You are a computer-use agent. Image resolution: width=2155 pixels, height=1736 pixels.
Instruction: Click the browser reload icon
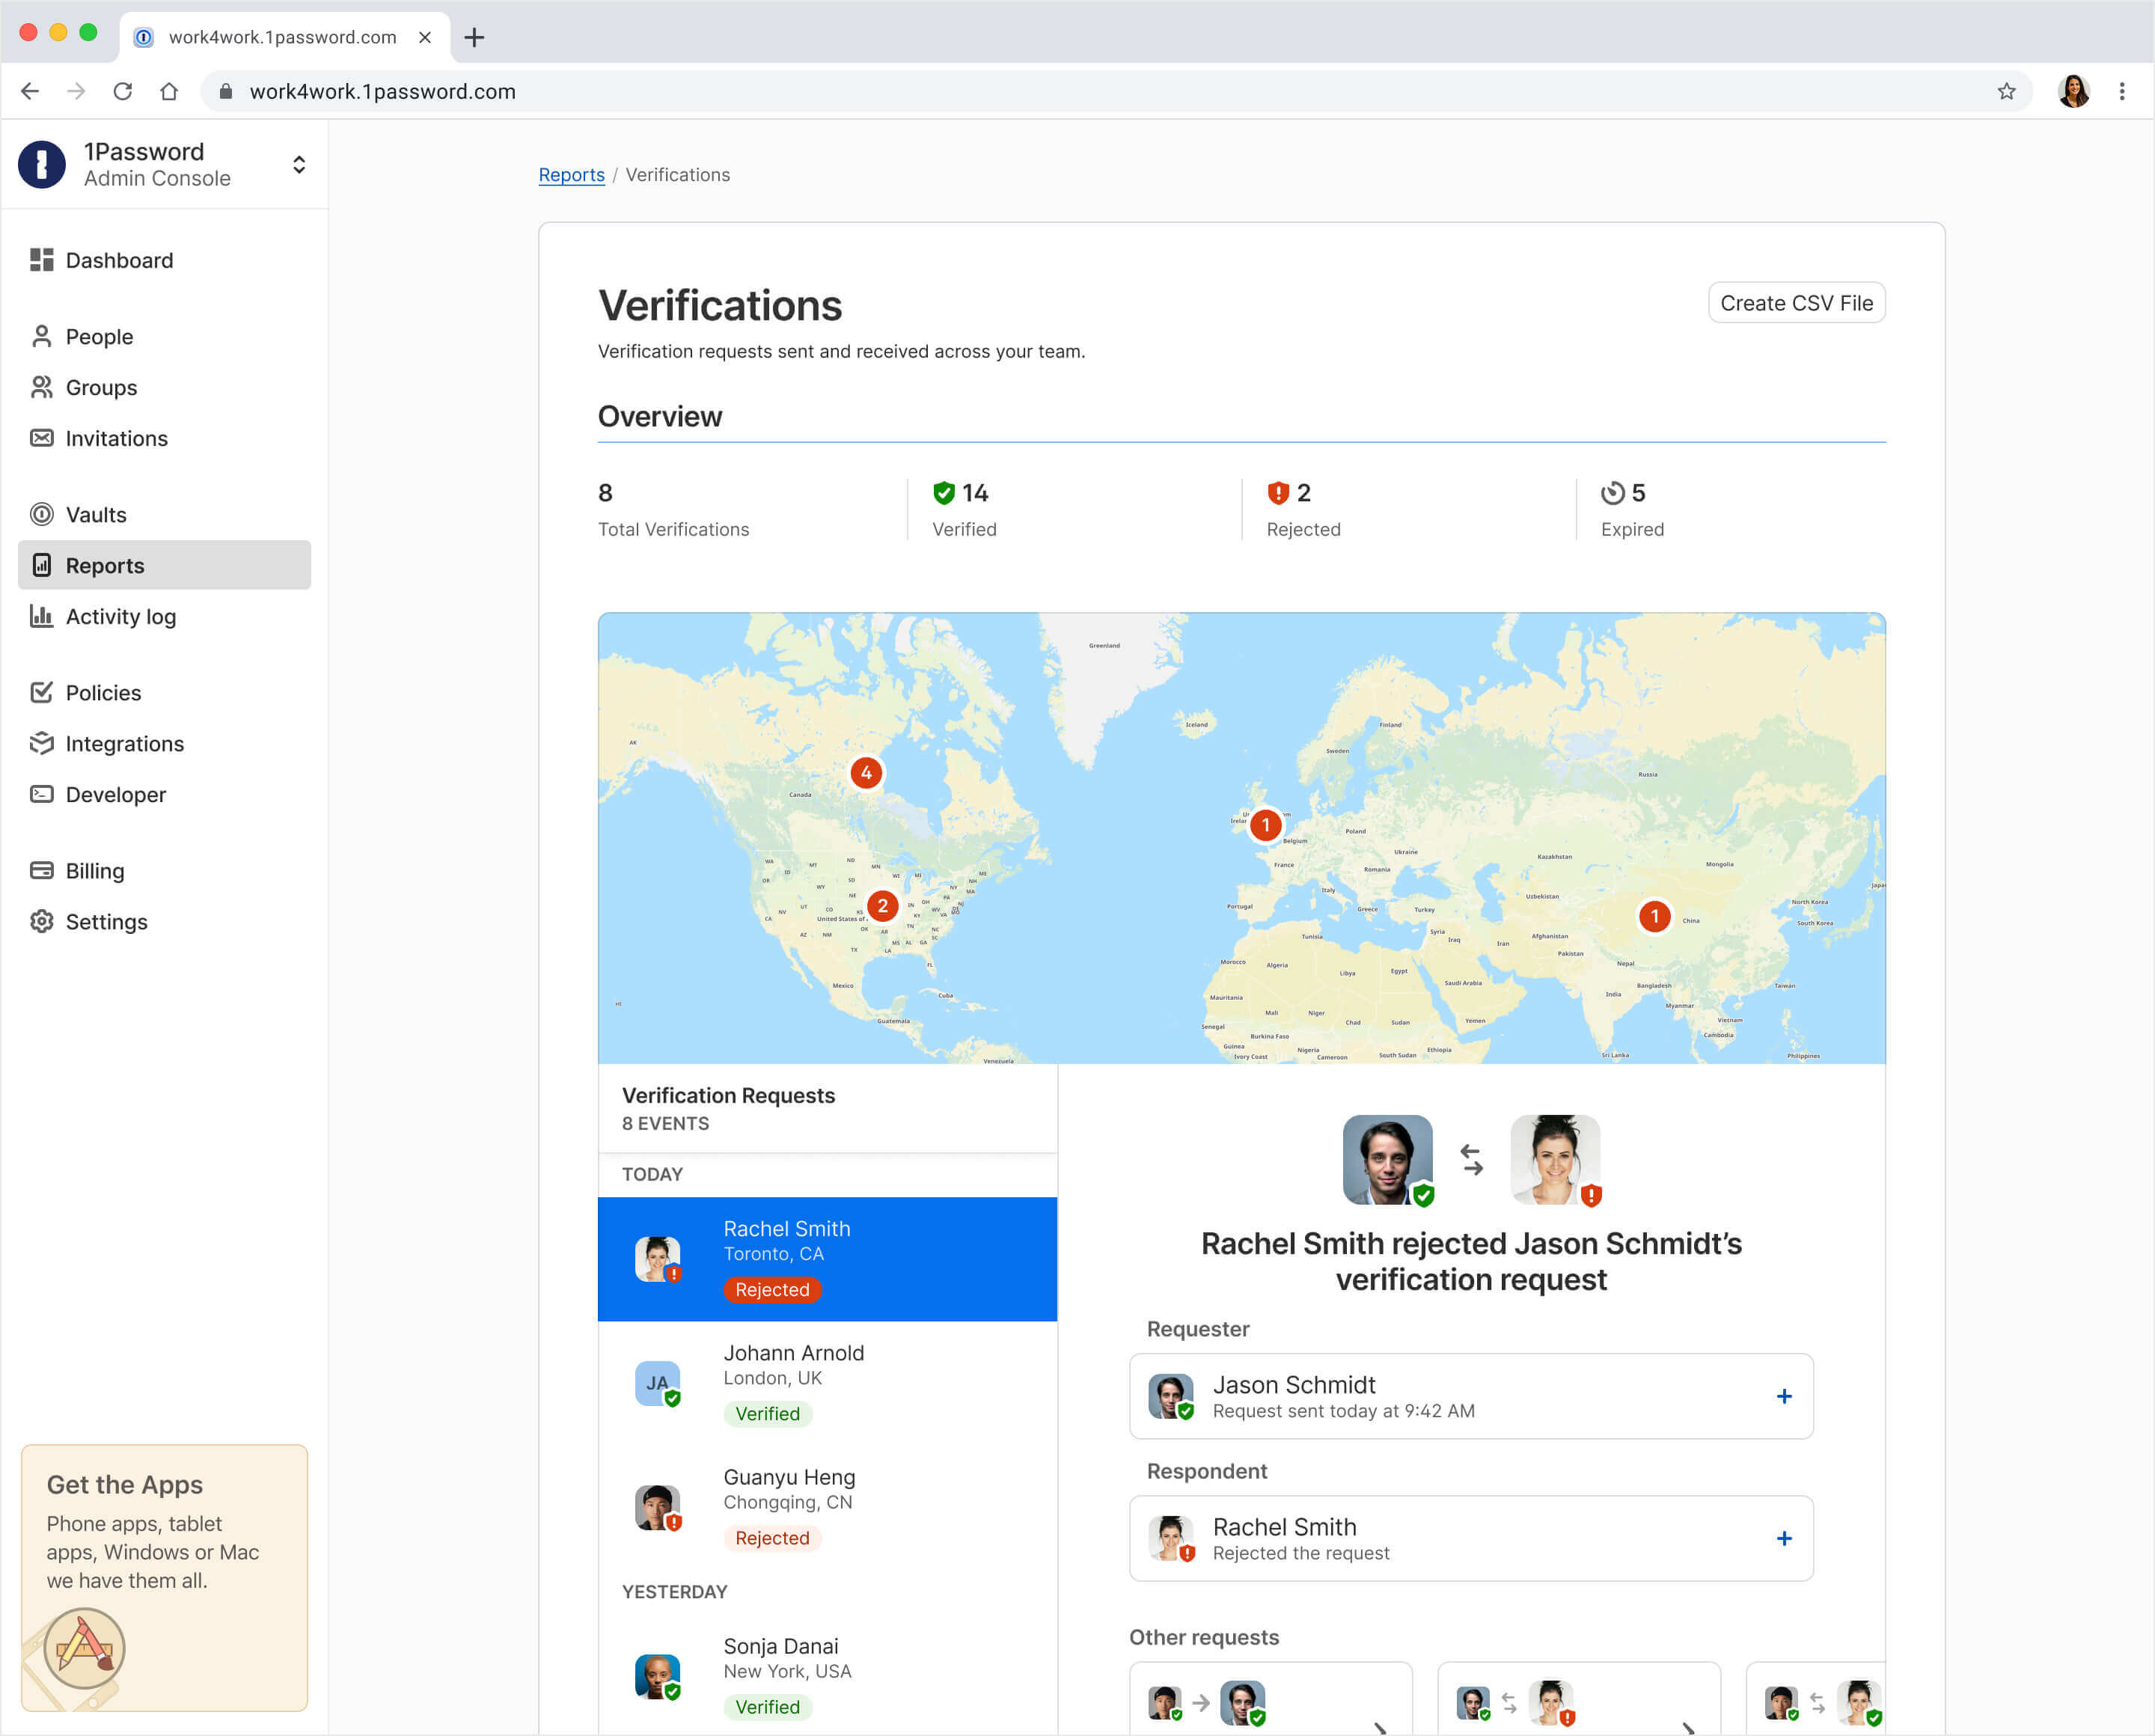point(123,91)
